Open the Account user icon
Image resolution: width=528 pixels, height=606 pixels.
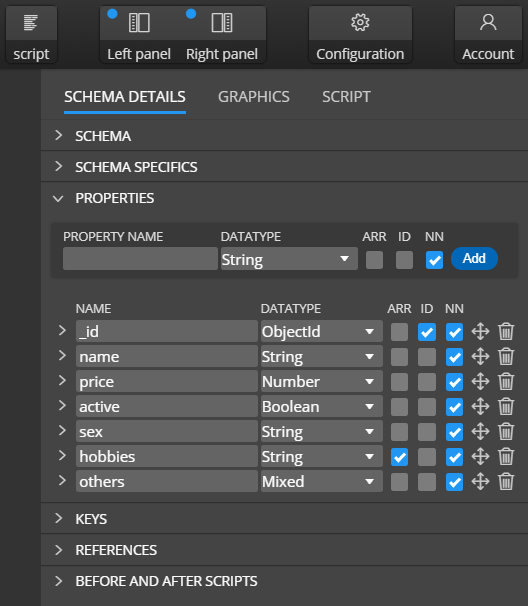tap(488, 22)
